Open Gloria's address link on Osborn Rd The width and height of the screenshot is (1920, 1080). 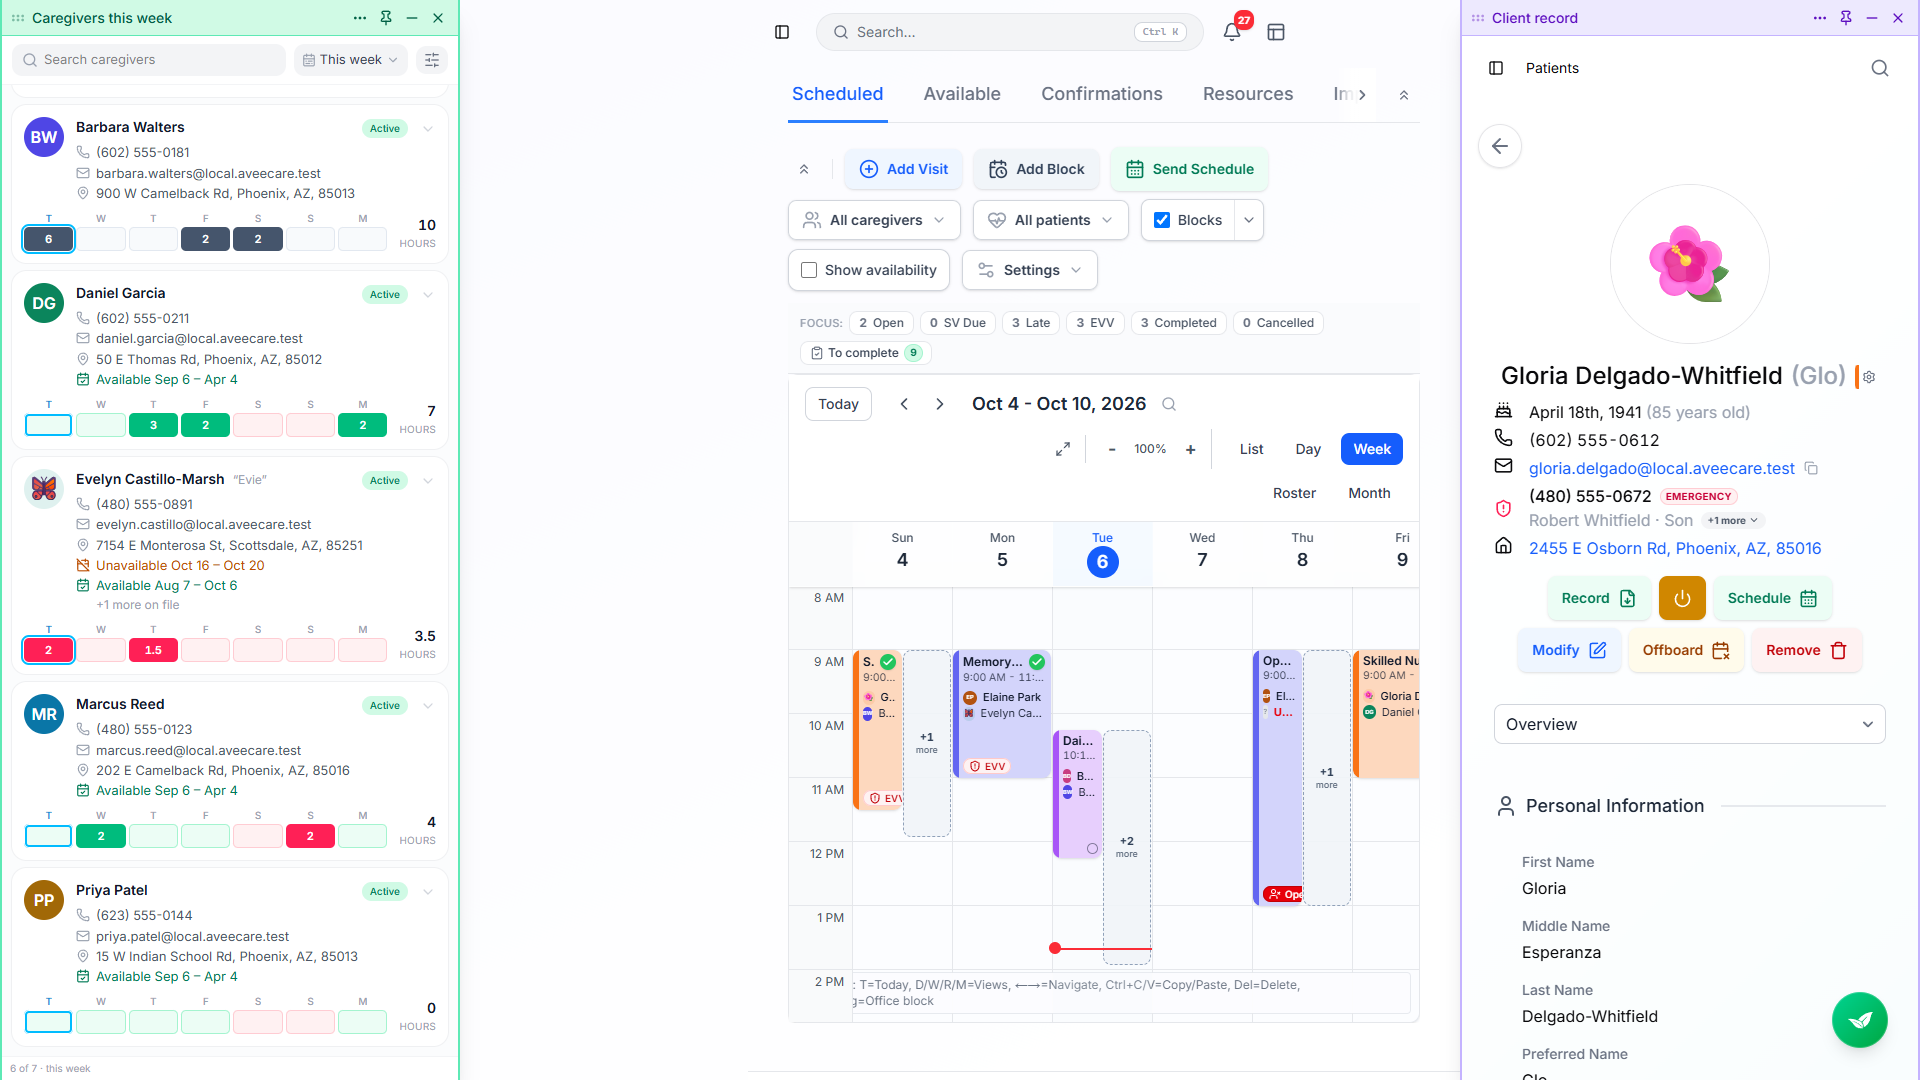tap(1674, 548)
